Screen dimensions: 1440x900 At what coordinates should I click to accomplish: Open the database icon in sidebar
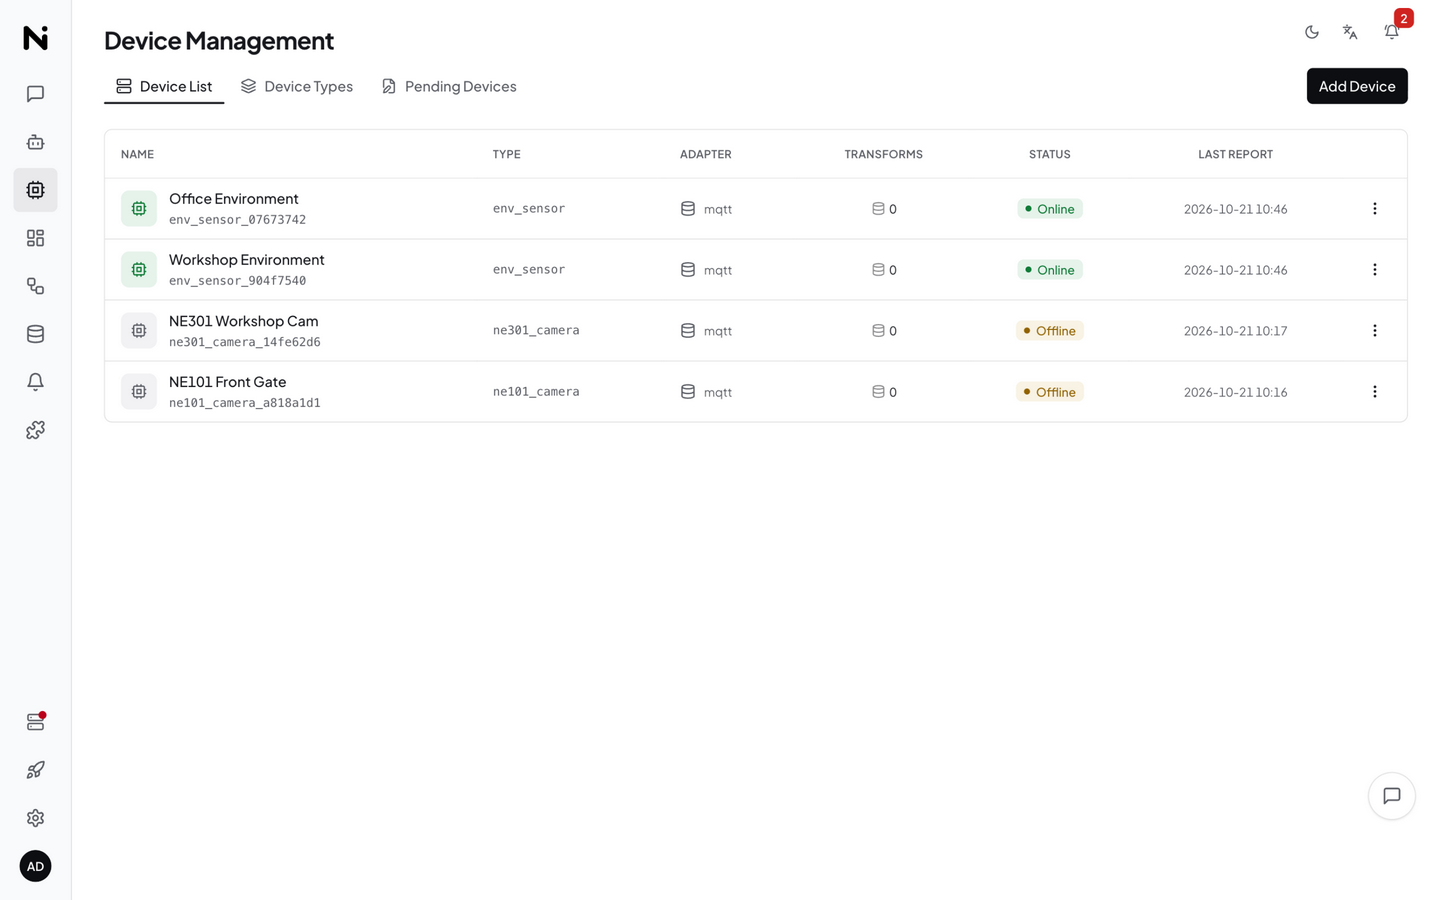coord(35,334)
